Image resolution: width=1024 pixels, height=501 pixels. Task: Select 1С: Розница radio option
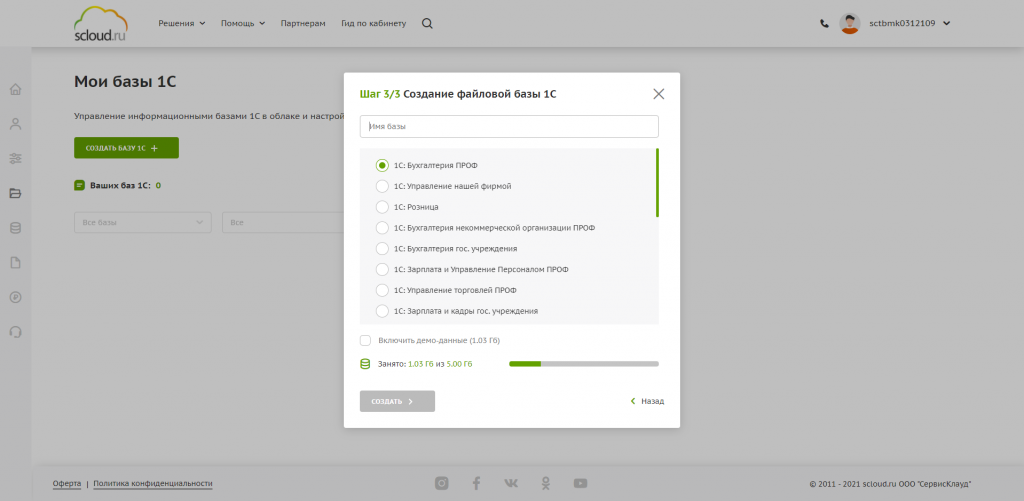tap(382, 207)
